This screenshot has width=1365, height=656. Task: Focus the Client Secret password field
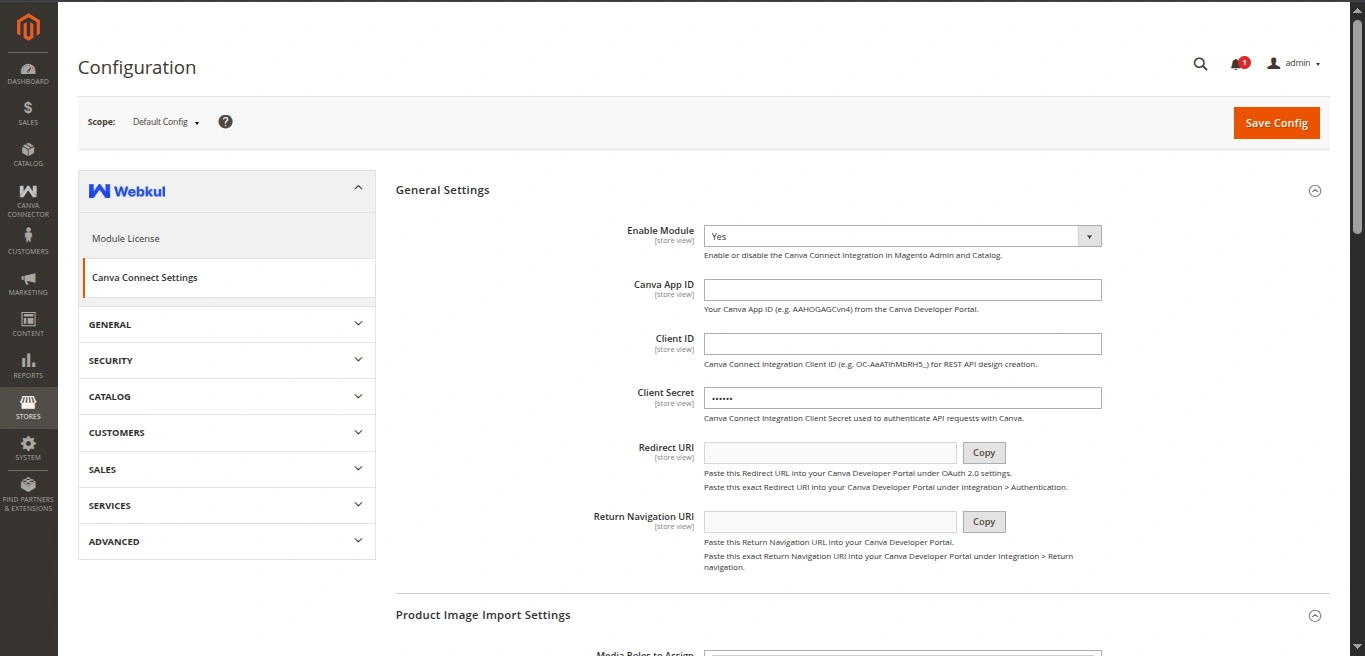(903, 398)
